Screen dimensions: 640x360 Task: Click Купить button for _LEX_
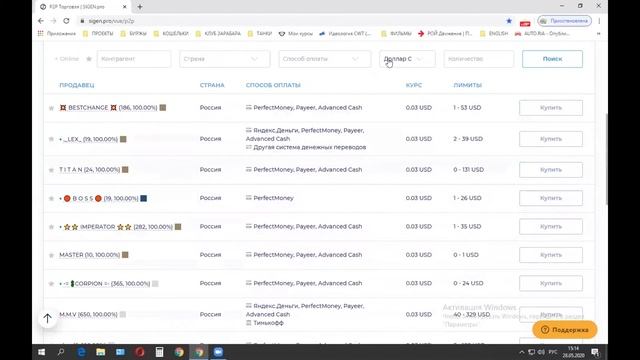[x=551, y=139]
